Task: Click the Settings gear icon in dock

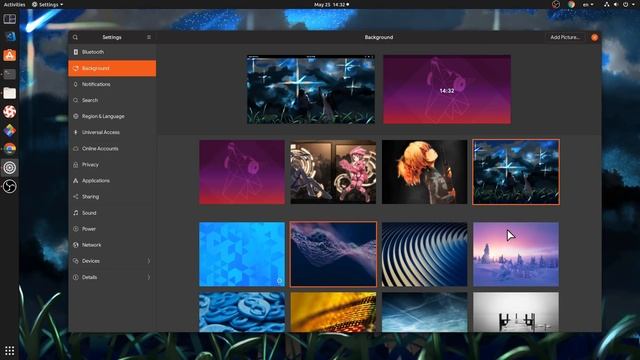Action: click(9, 168)
